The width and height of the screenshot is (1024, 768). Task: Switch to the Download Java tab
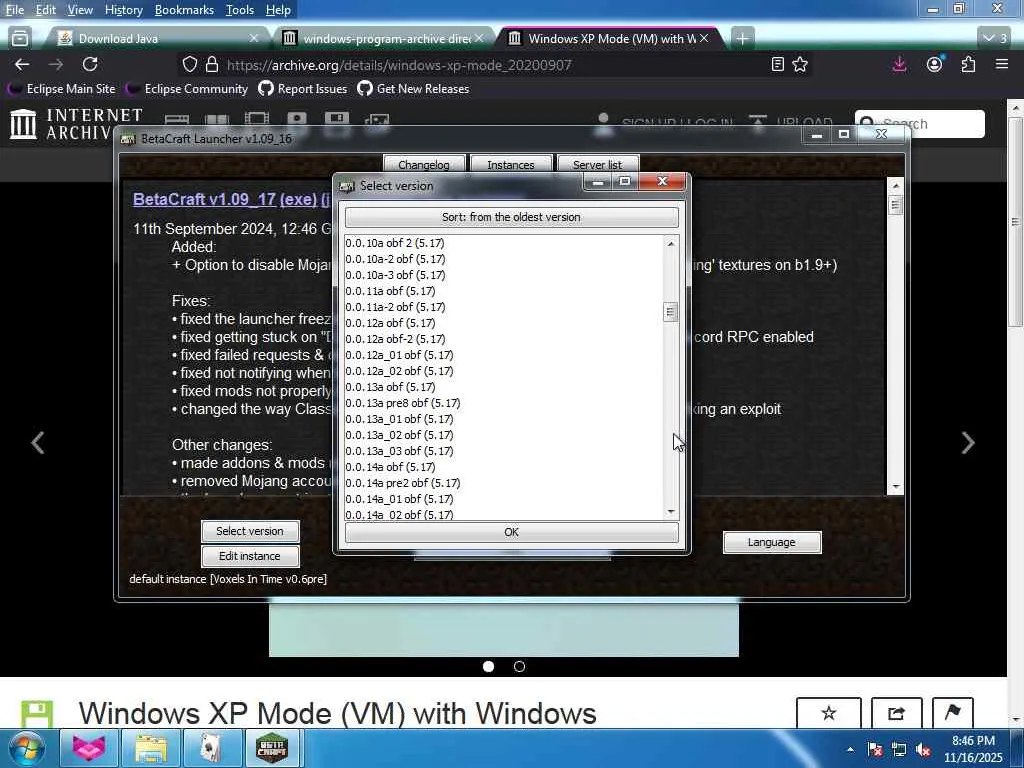pyautogui.click(x=157, y=39)
